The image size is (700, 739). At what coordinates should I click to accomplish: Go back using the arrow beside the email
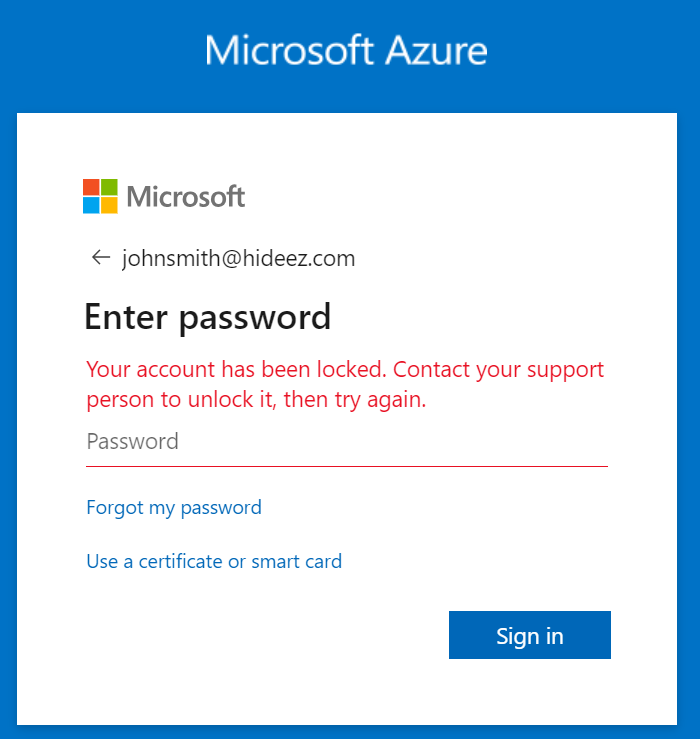click(x=100, y=258)
